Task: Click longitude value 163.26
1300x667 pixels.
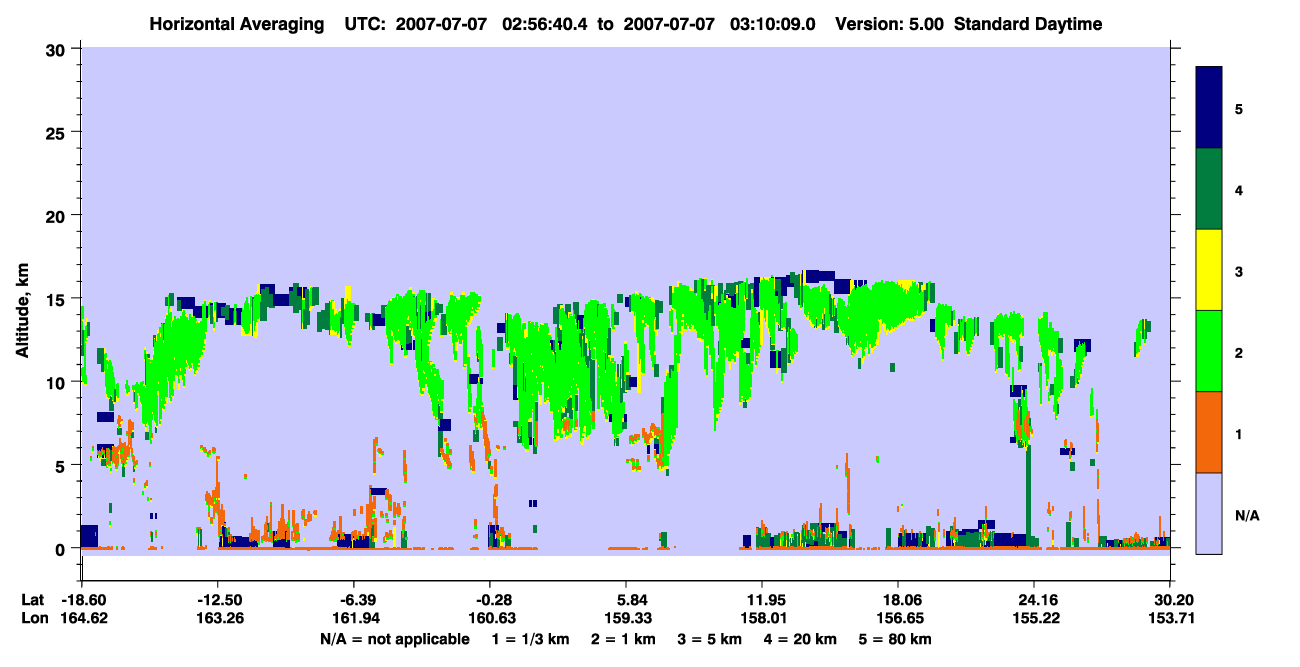Action: coord(219,618)
